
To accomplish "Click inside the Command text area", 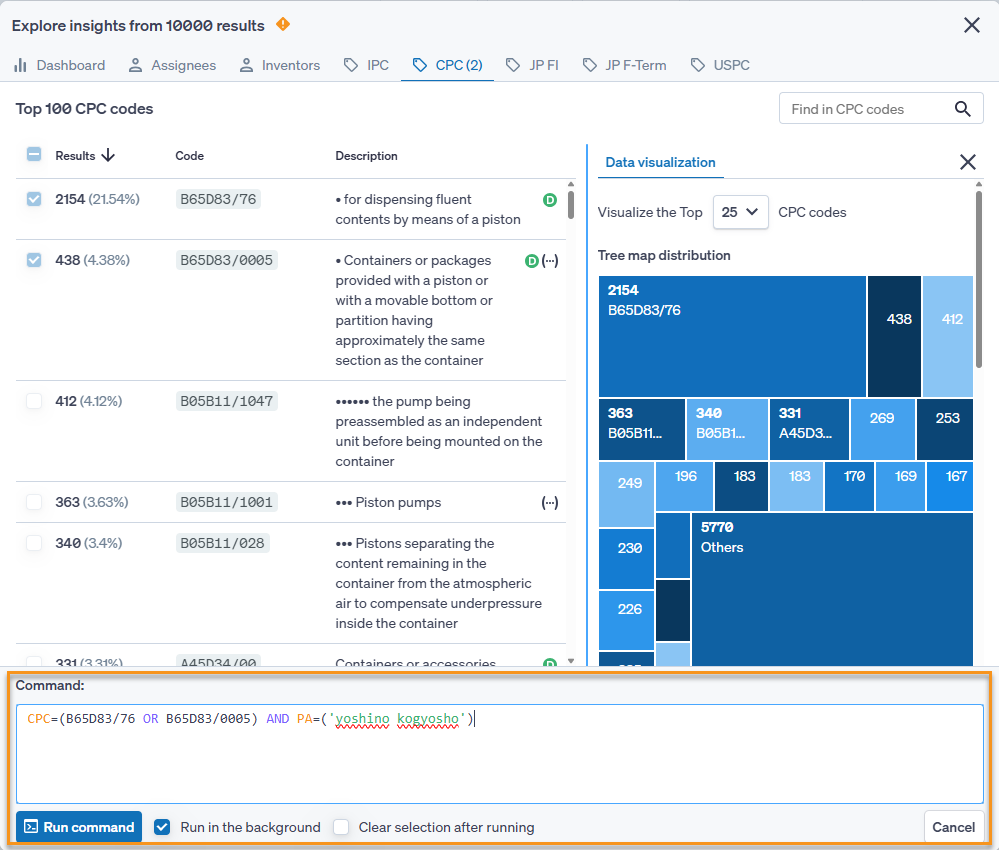I will [x=500, y=754].
